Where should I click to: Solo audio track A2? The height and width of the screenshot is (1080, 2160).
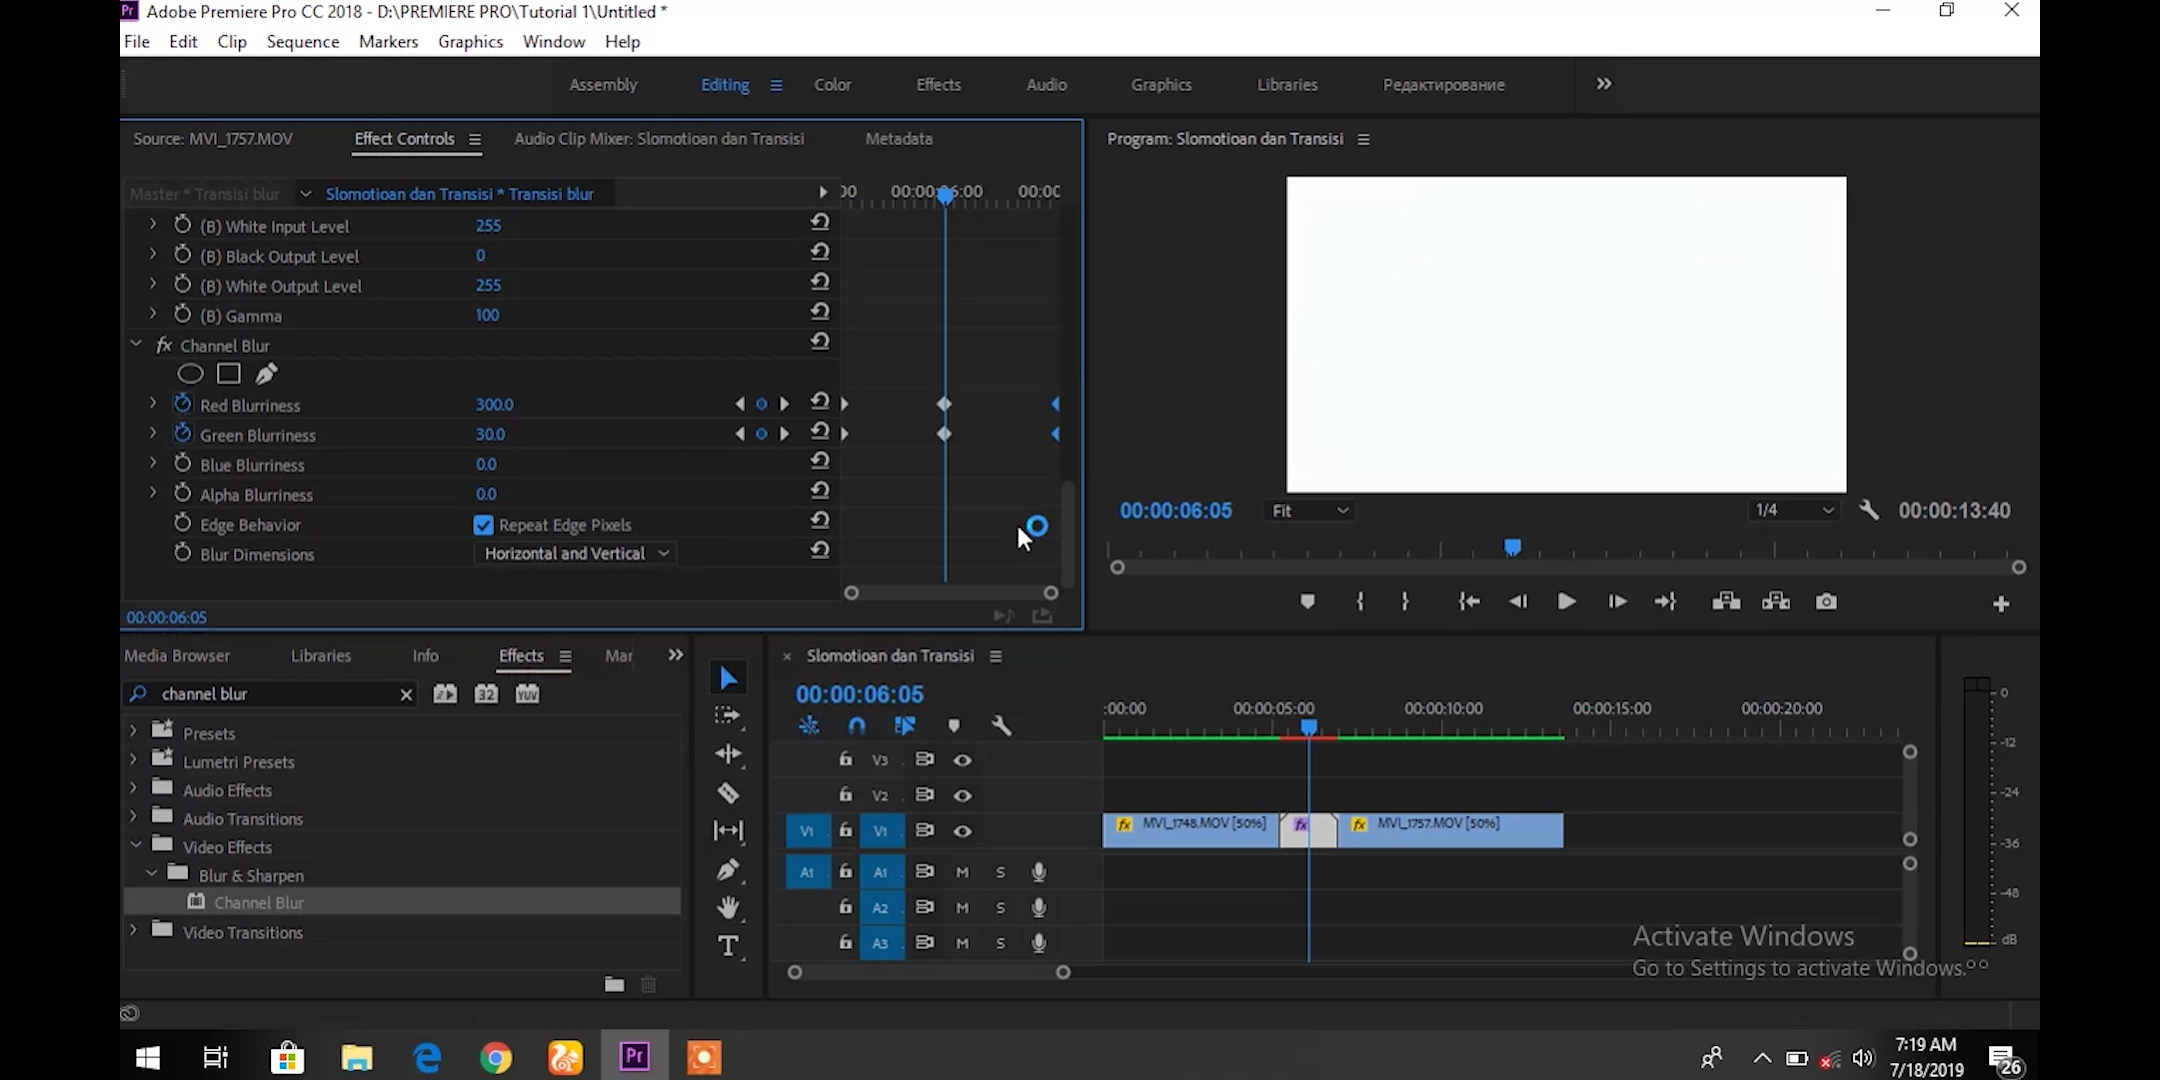coord(1000,908)
